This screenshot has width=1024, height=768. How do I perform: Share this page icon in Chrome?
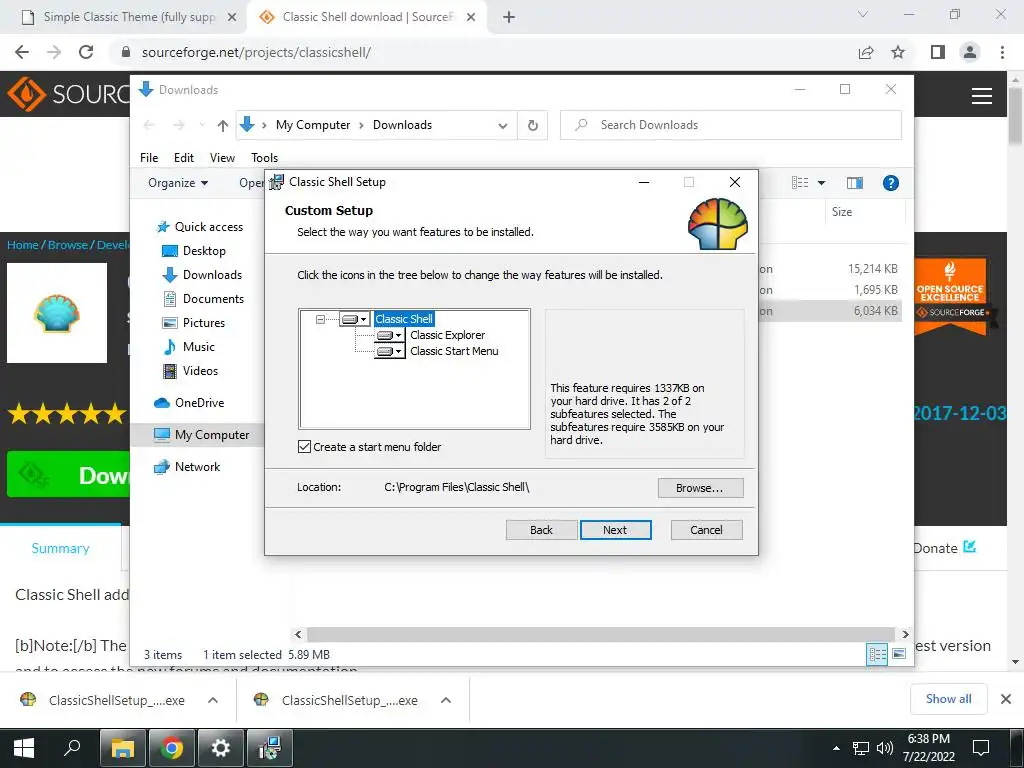pyautogui.click(x=866, y=52)
